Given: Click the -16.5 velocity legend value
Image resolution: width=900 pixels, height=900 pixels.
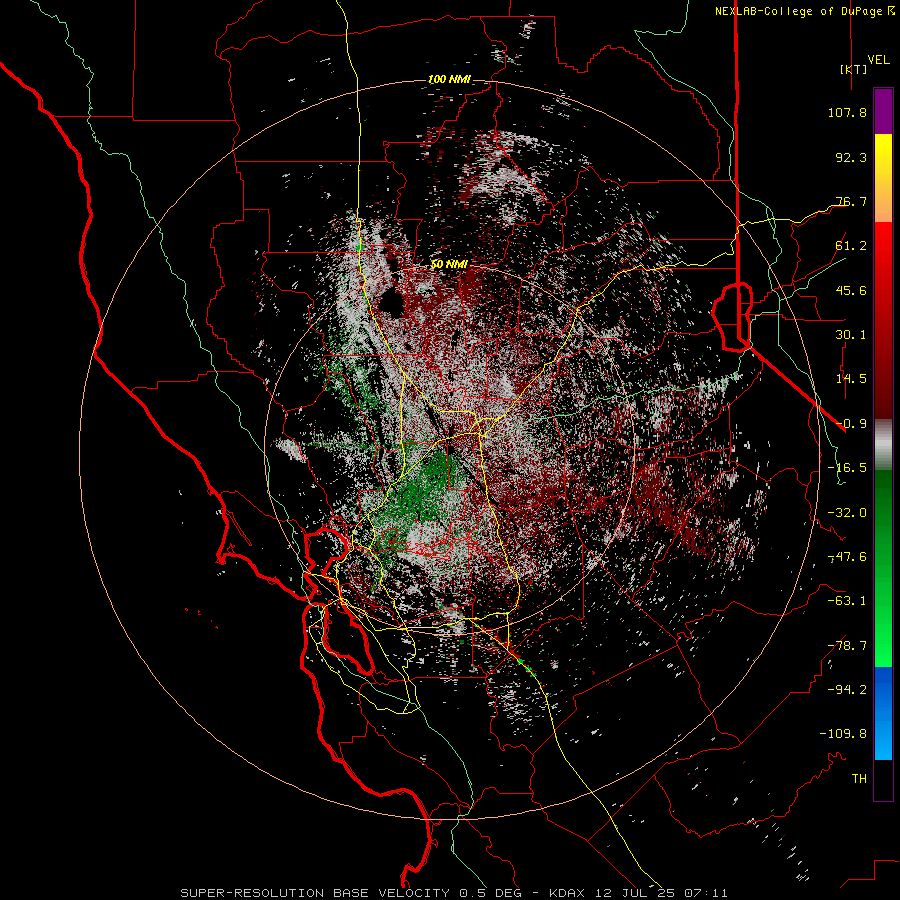Looking at the screenshot, I should click(x=847, y=468).
